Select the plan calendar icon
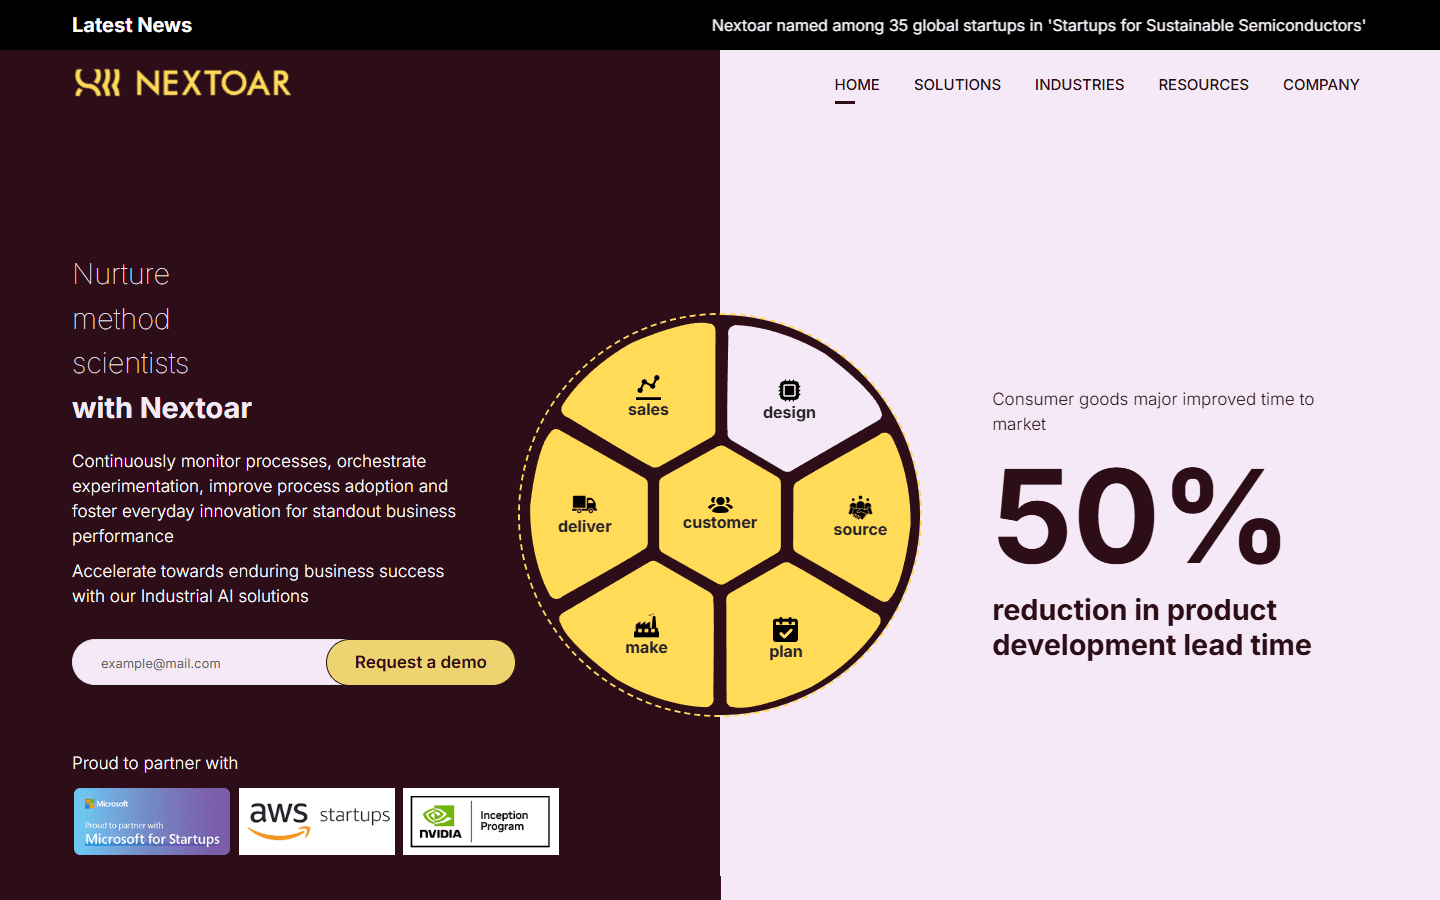Viewport: 1440px width, 900px height. pyautogui.click(x=786, y=629)
